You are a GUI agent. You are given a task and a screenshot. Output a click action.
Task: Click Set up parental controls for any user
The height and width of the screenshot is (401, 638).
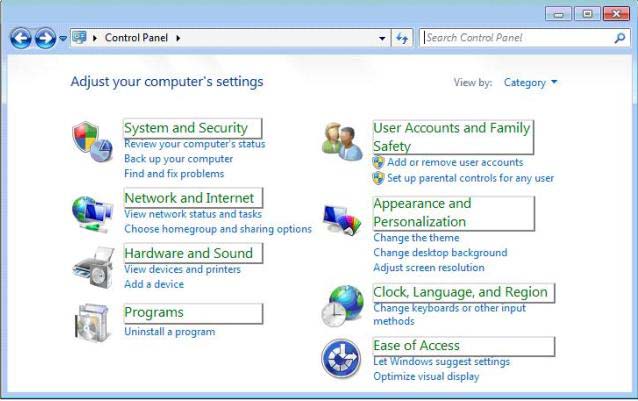(470, 178)
